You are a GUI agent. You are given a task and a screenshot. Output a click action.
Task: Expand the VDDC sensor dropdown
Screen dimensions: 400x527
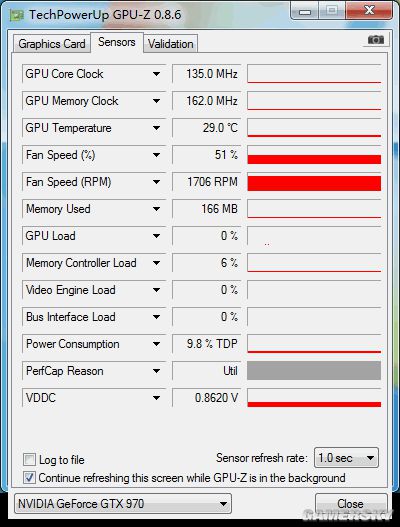point(156,398)
